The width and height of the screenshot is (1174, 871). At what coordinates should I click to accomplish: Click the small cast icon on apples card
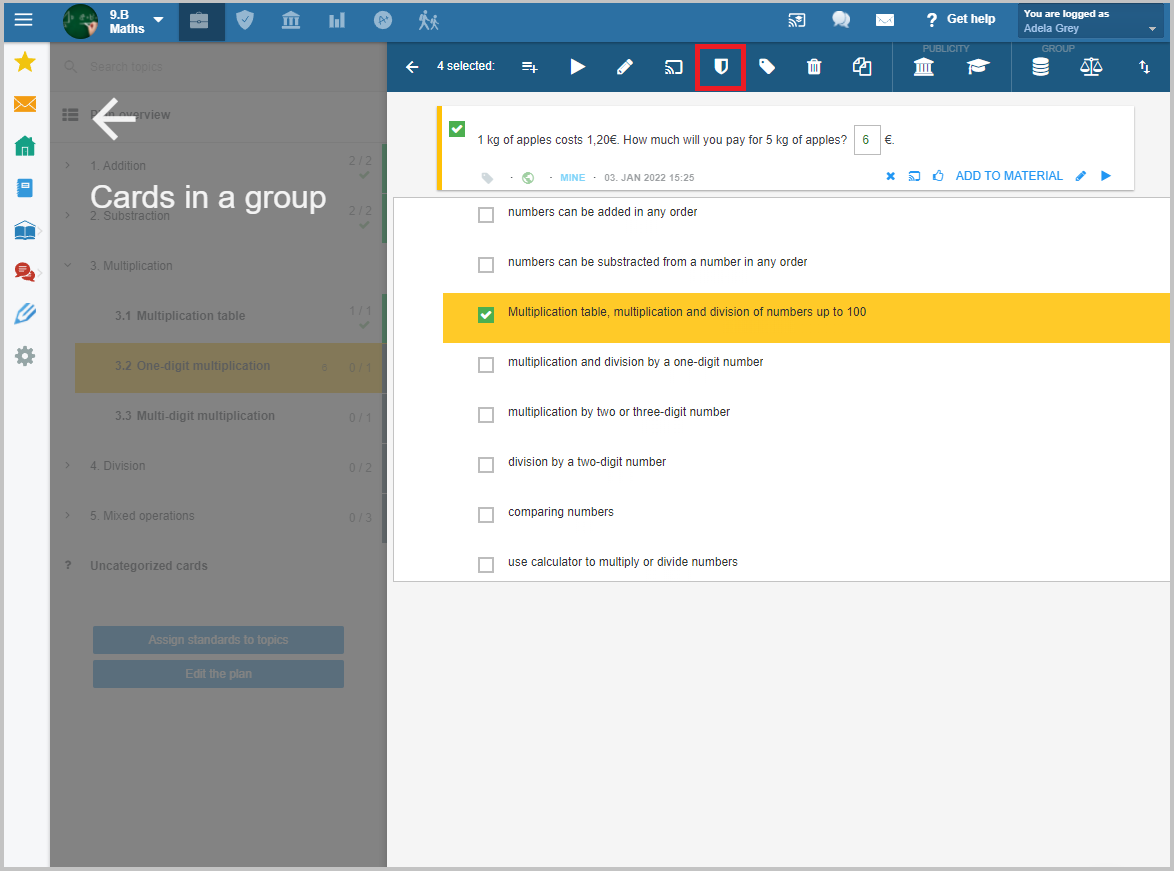tap(914, 177)
